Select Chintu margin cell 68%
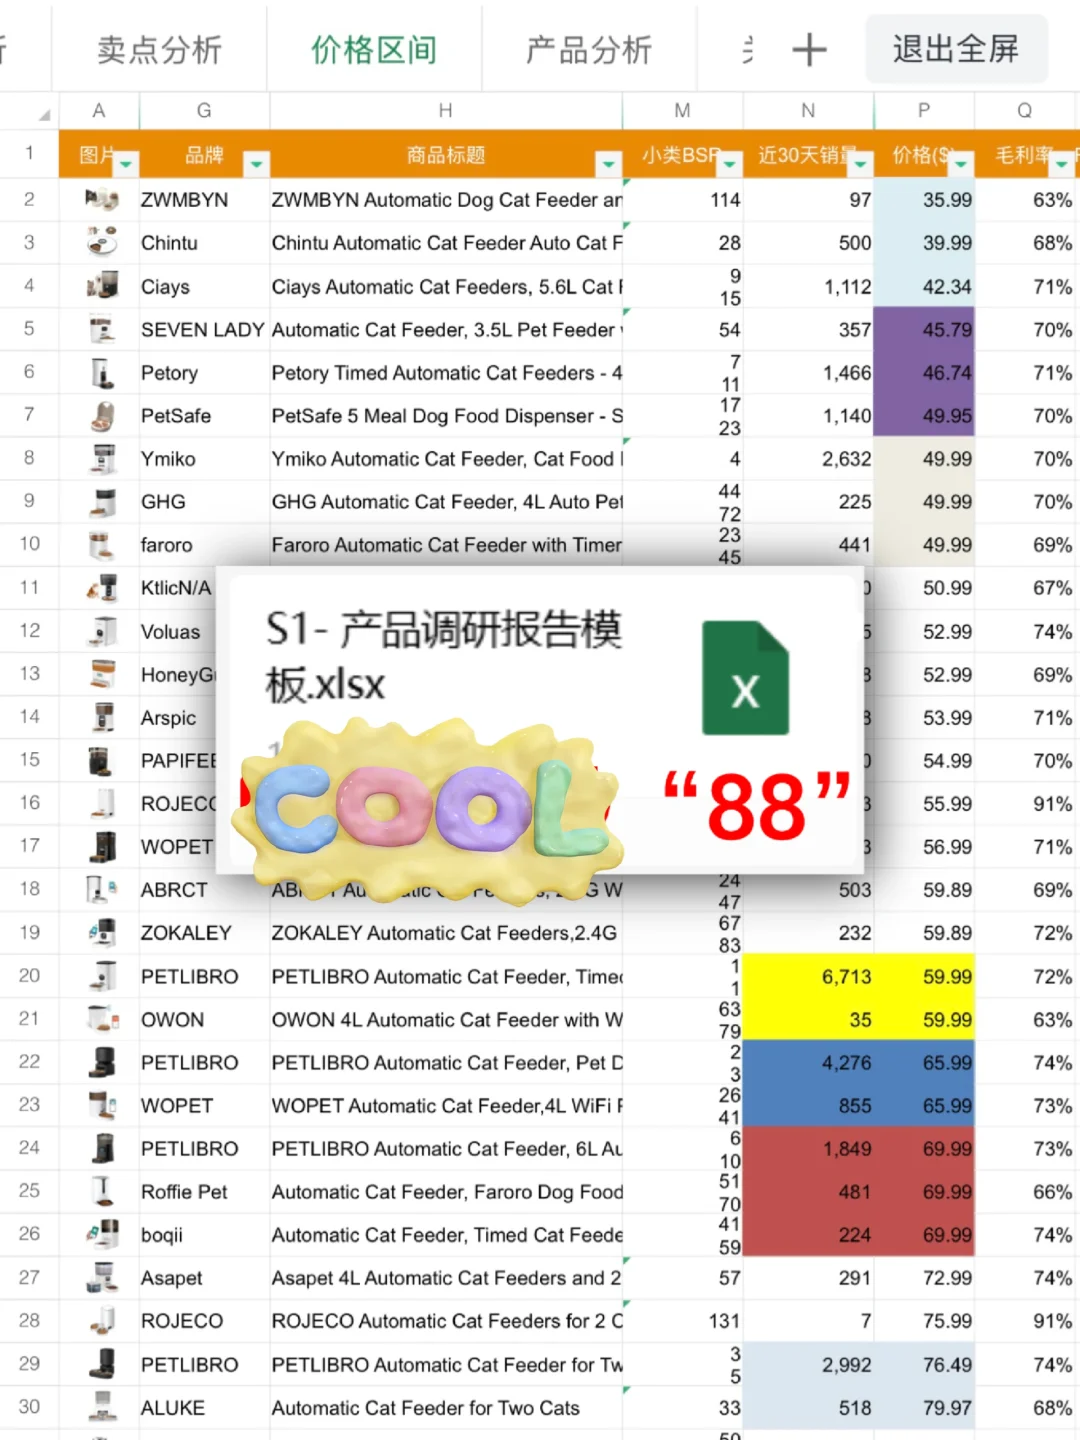This screenshot has width=1080, height=1440. click(1027, 243)
